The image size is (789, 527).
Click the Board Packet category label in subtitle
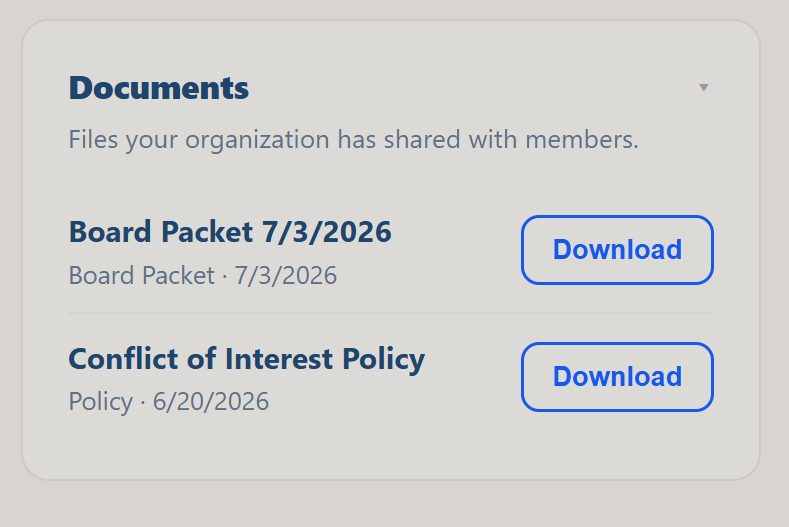(x=142, y=276)
